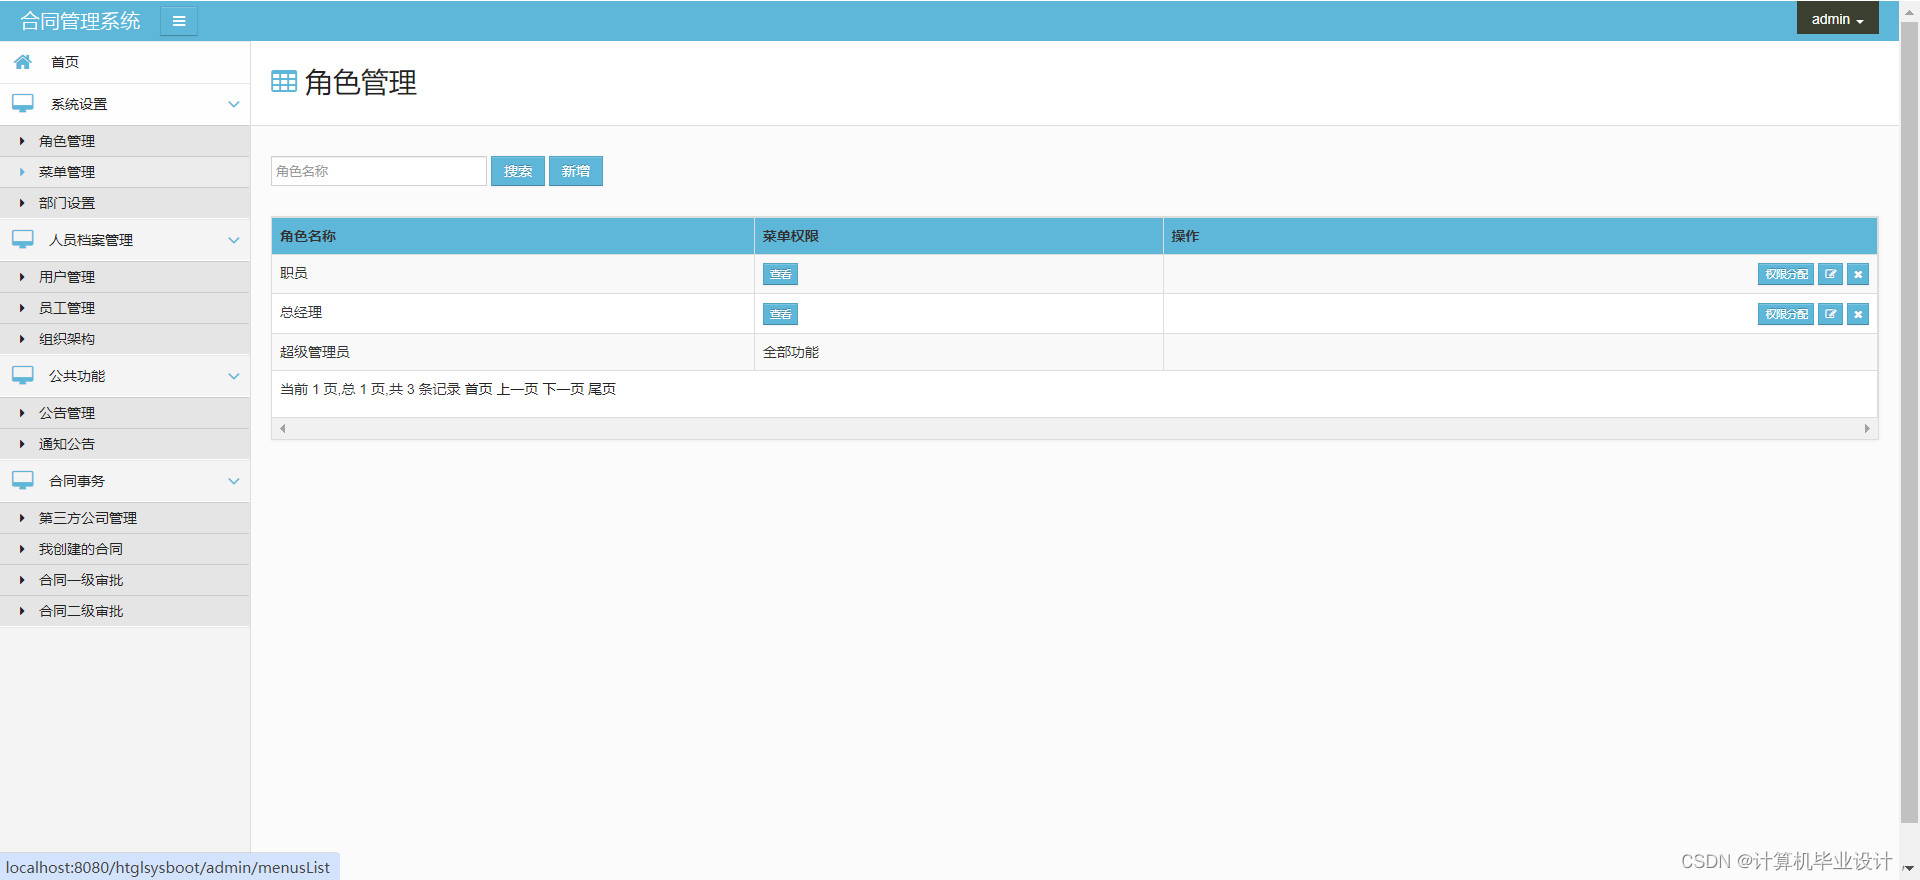Go to 上一页 pagination link
Viewport: 1920px width, 880px height.
point(518,389)
